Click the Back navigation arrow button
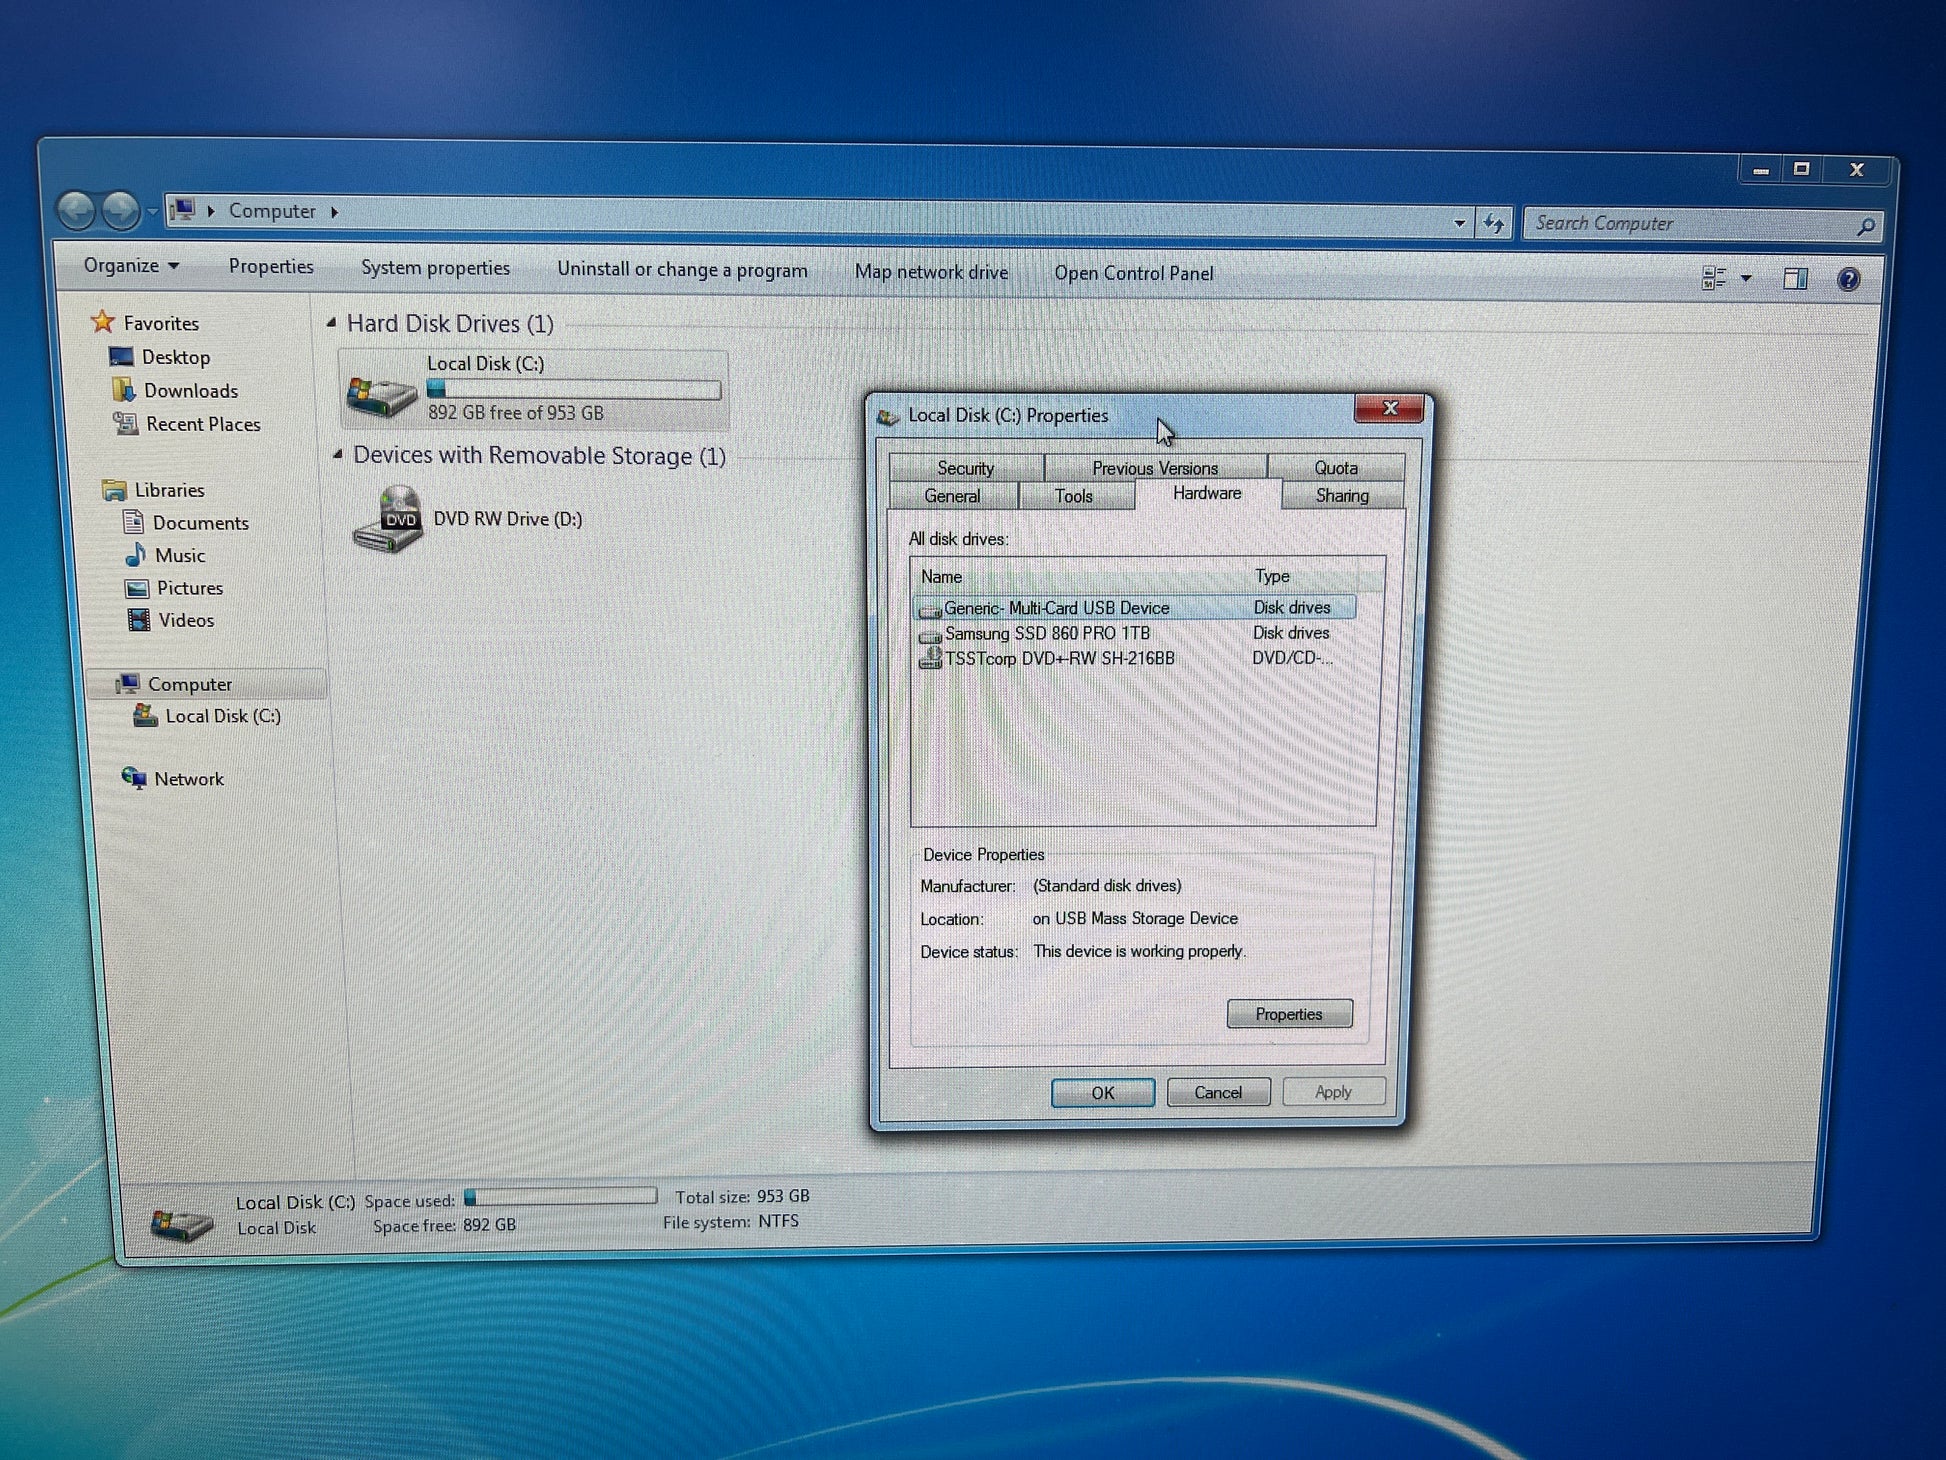This screenshot has width=1946, height=1460. 76,210
